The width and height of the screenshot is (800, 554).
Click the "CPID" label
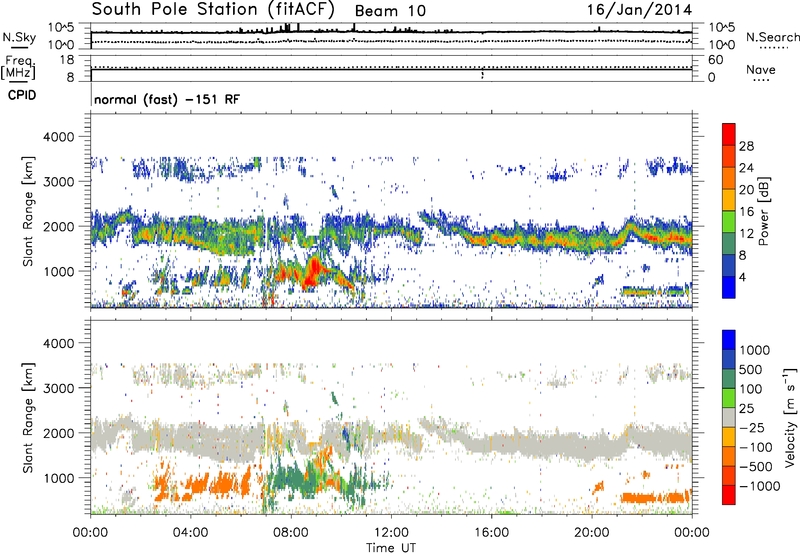[x=22, y=95]
